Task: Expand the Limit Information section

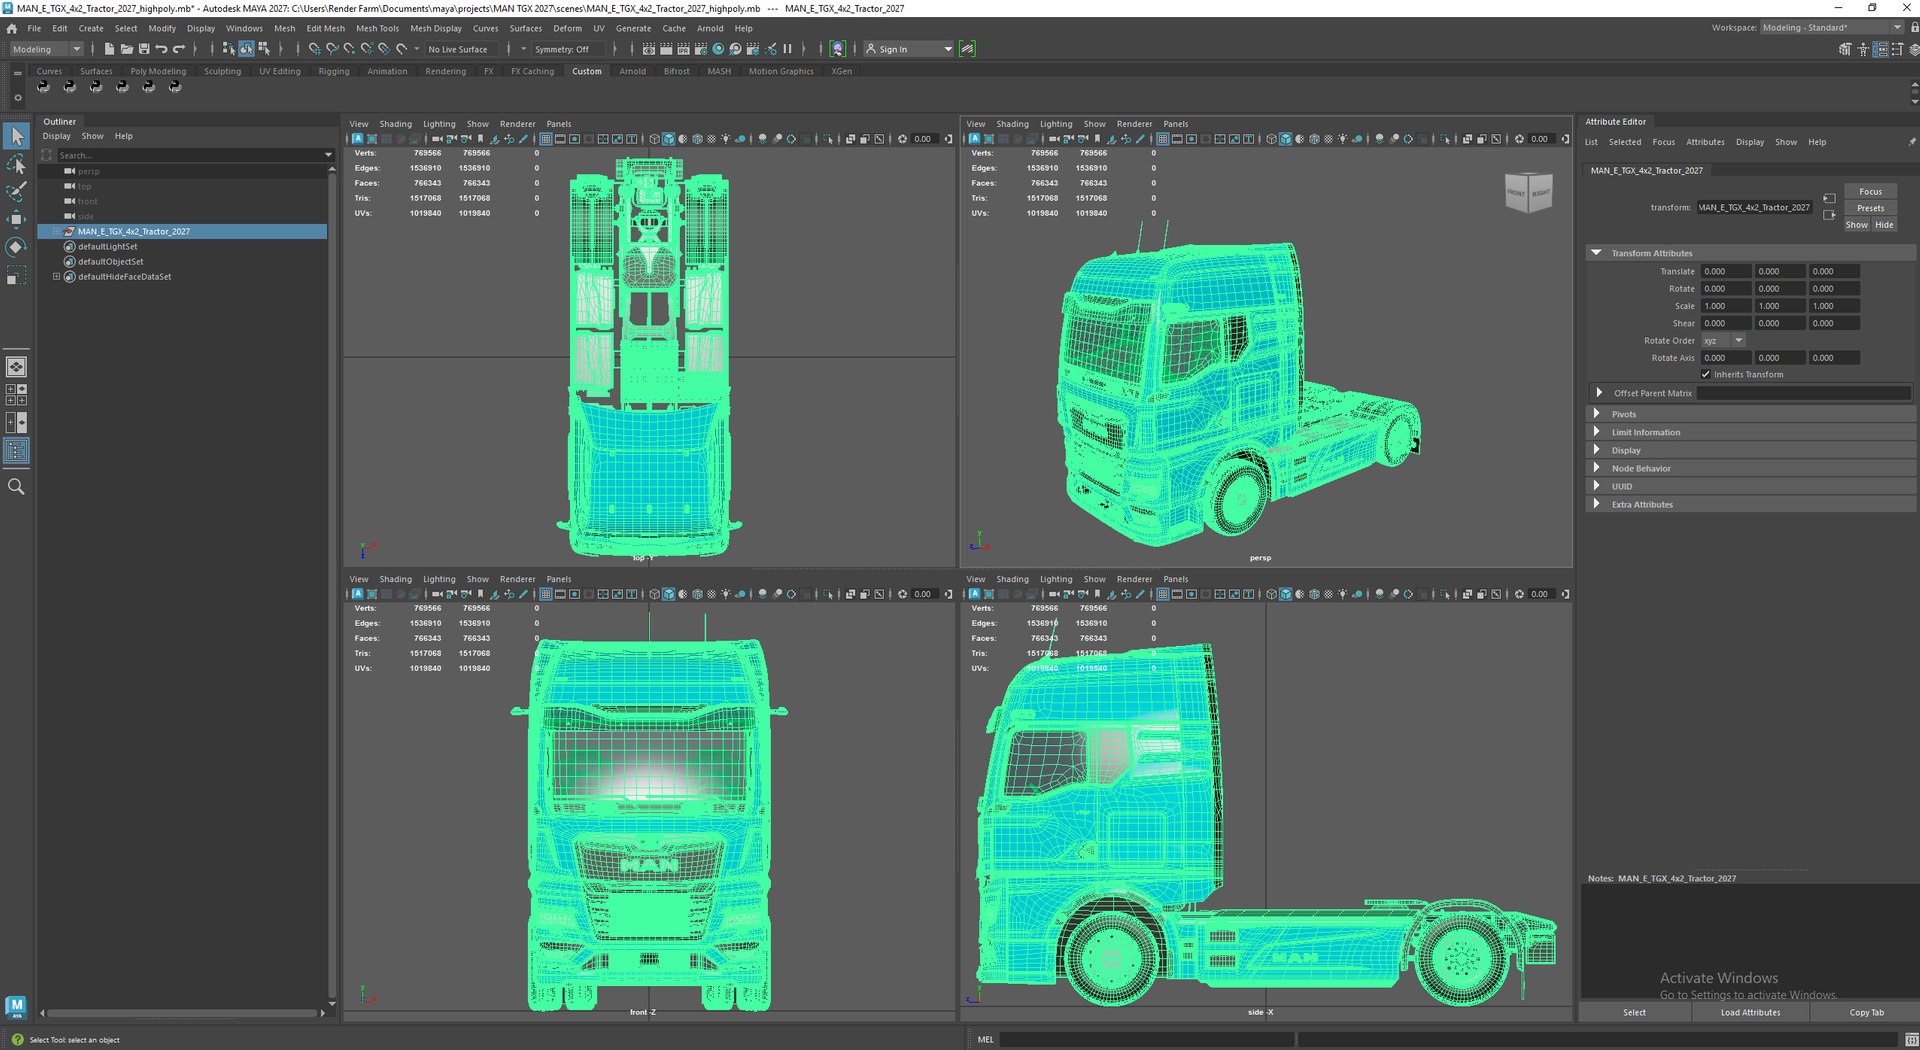Action: (x=1596, y=432)
